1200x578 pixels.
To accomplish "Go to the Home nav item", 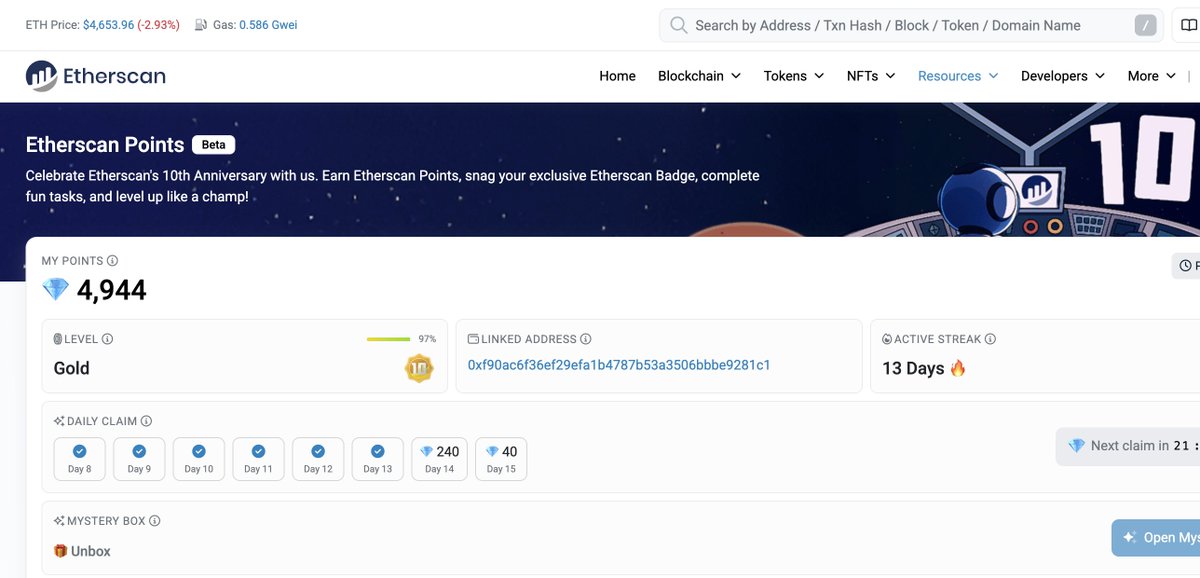I will [x=617, y=76].
